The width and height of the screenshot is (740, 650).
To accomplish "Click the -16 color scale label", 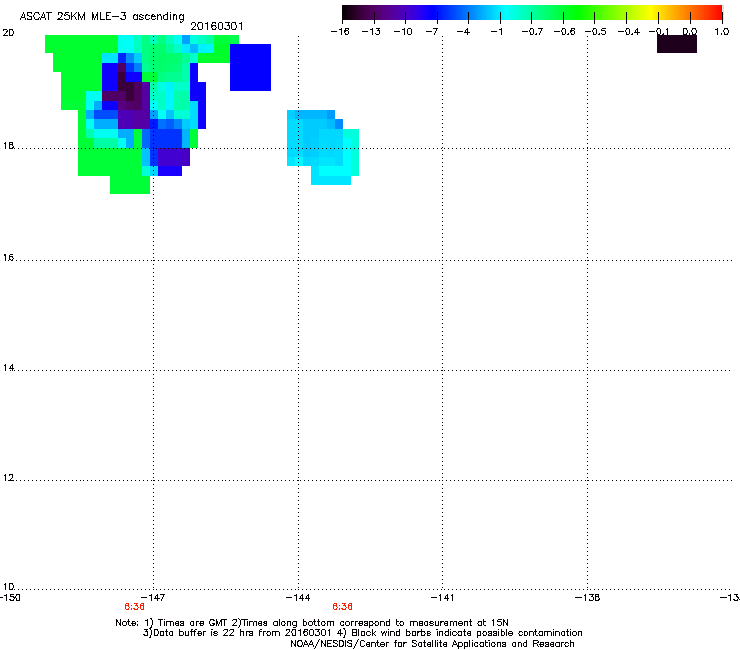I will [x=340, y=32].
